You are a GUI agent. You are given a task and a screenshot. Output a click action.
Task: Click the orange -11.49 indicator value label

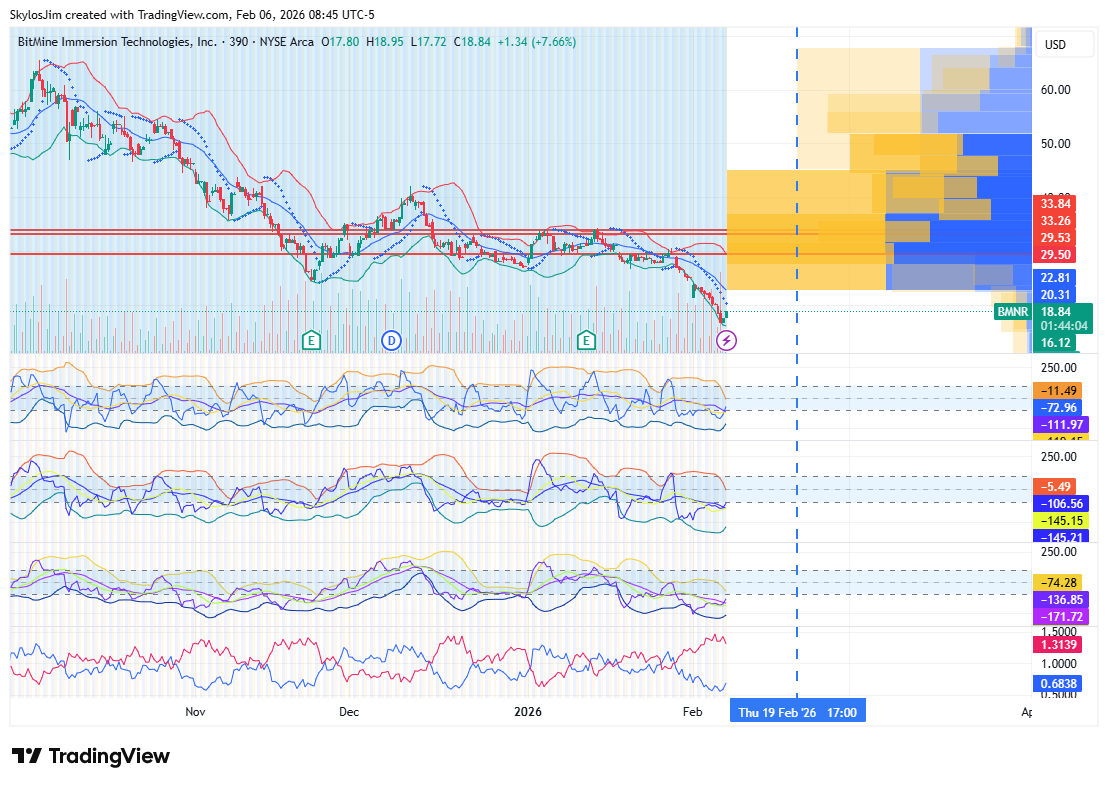click(x=1058, y=390)
